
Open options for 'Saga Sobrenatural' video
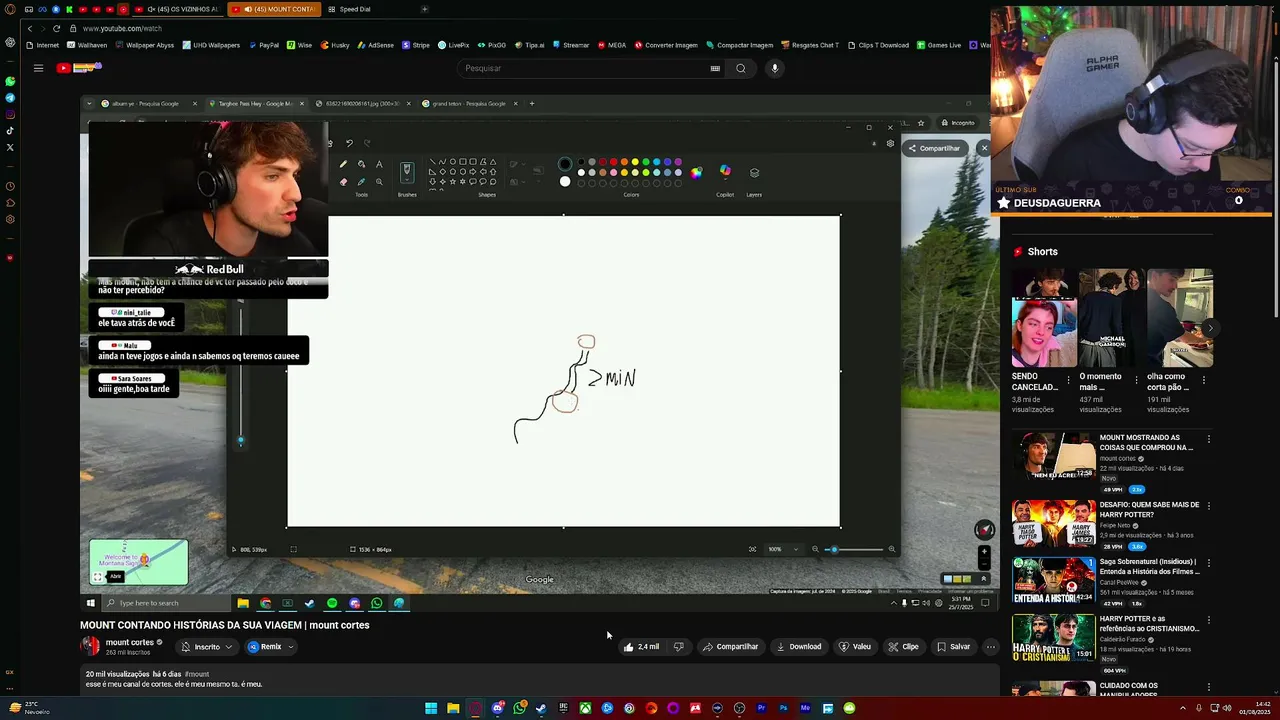1209,563
